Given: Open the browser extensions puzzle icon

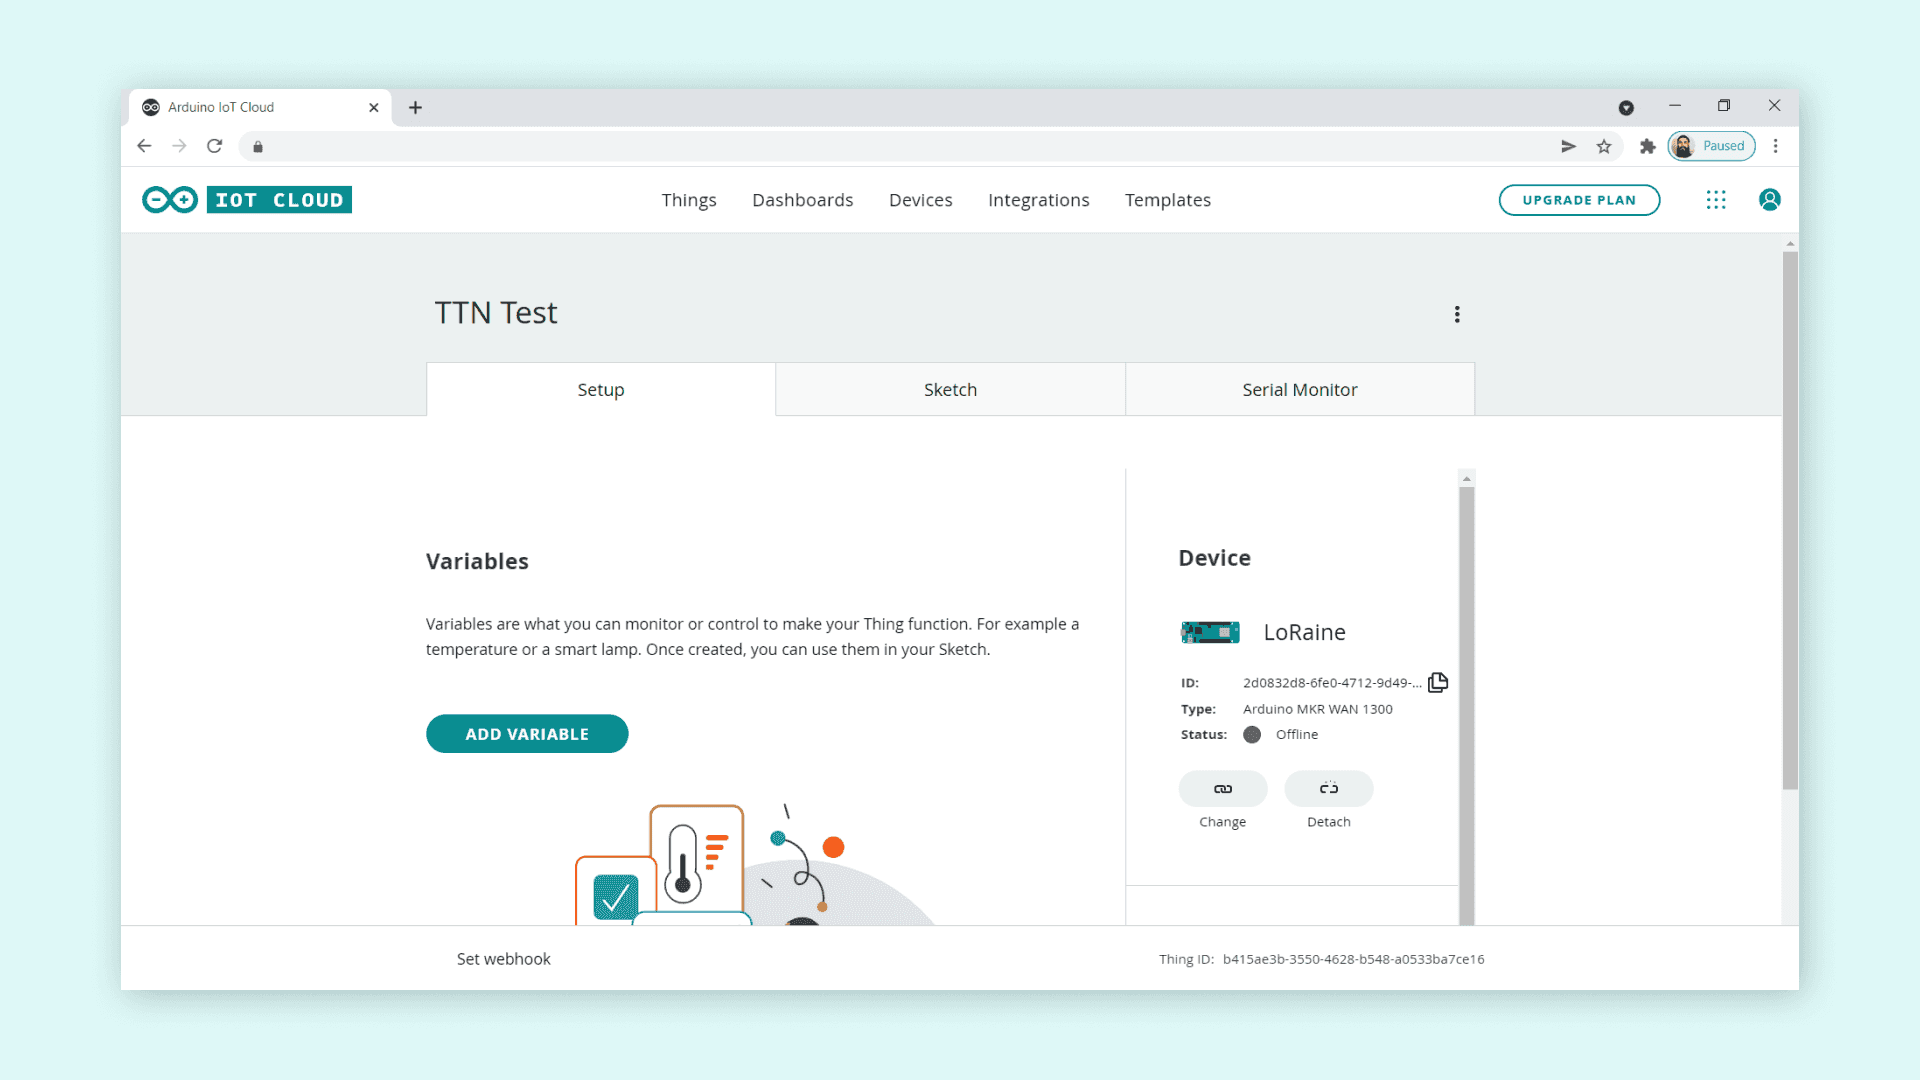Looking at the screenshot, I should [1647, 146].
